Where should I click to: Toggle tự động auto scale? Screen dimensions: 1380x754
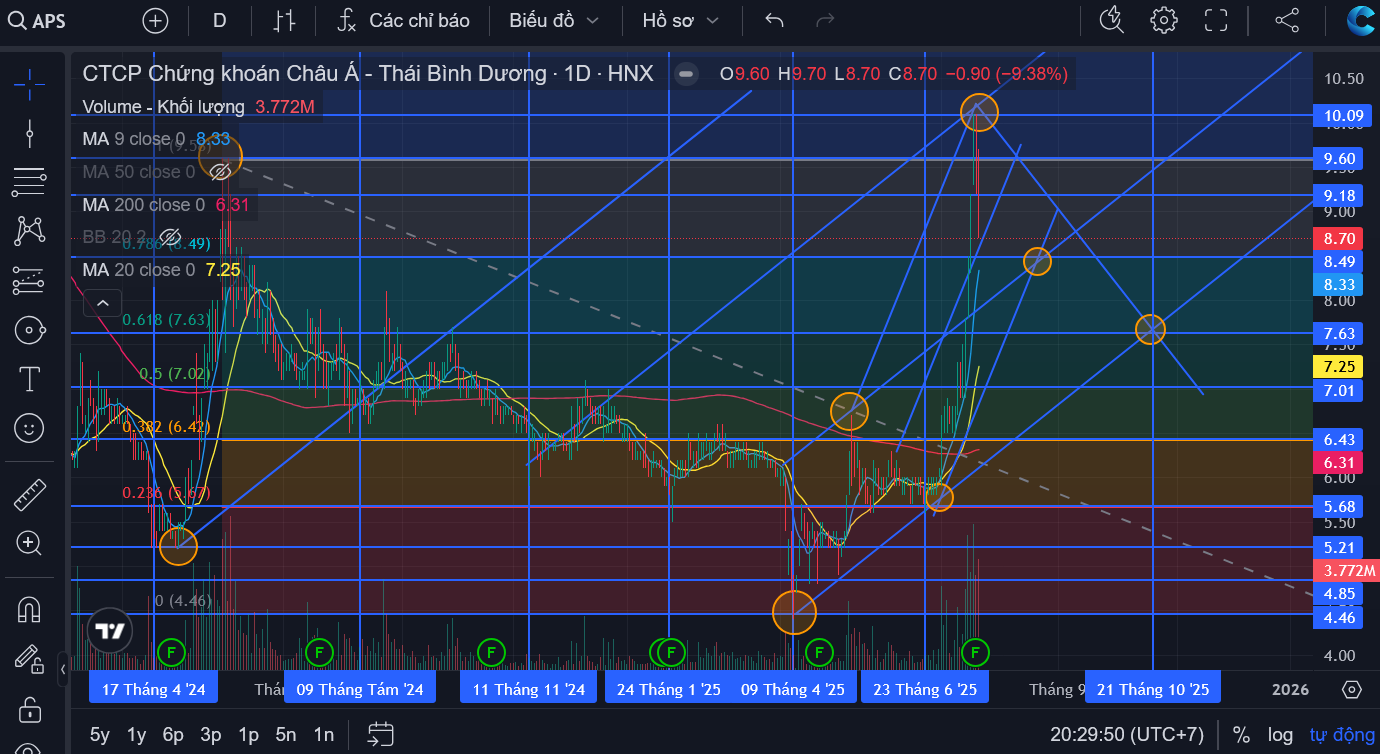pos(1342,735)
